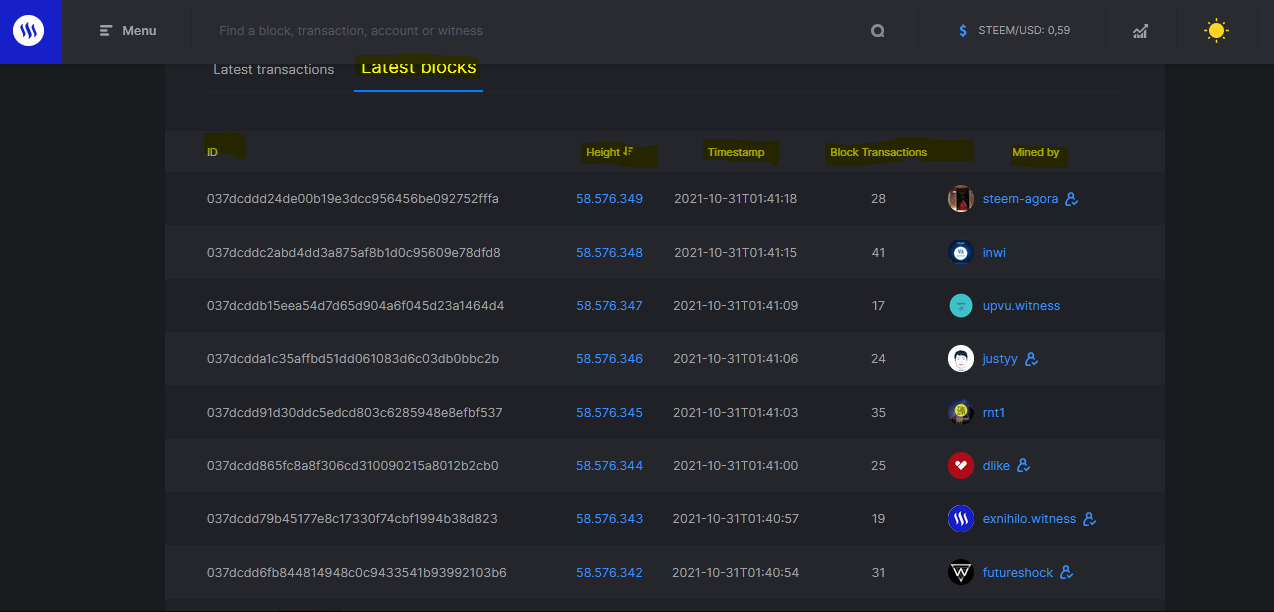Image resolution: width=1274 pixels, height=612 pixels.
Task: Open upvu.witness profile link
Action: 1021,306
